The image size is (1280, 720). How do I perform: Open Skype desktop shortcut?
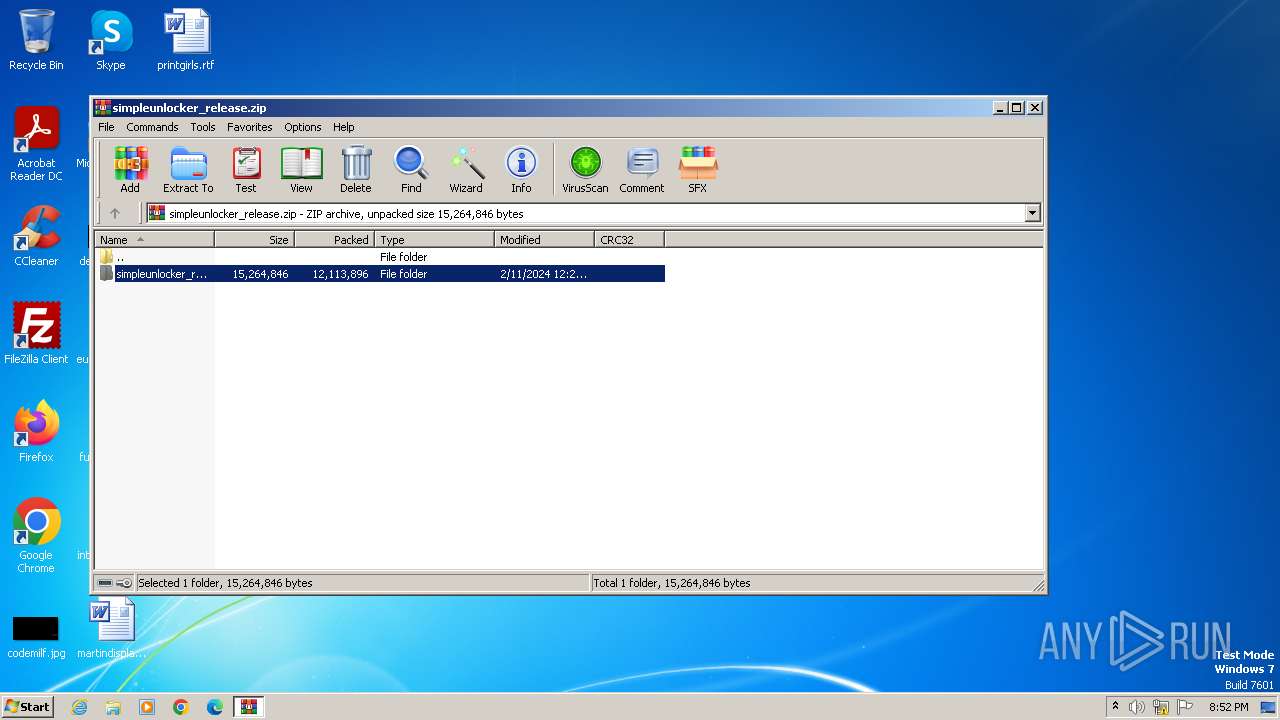click(111, 40)
